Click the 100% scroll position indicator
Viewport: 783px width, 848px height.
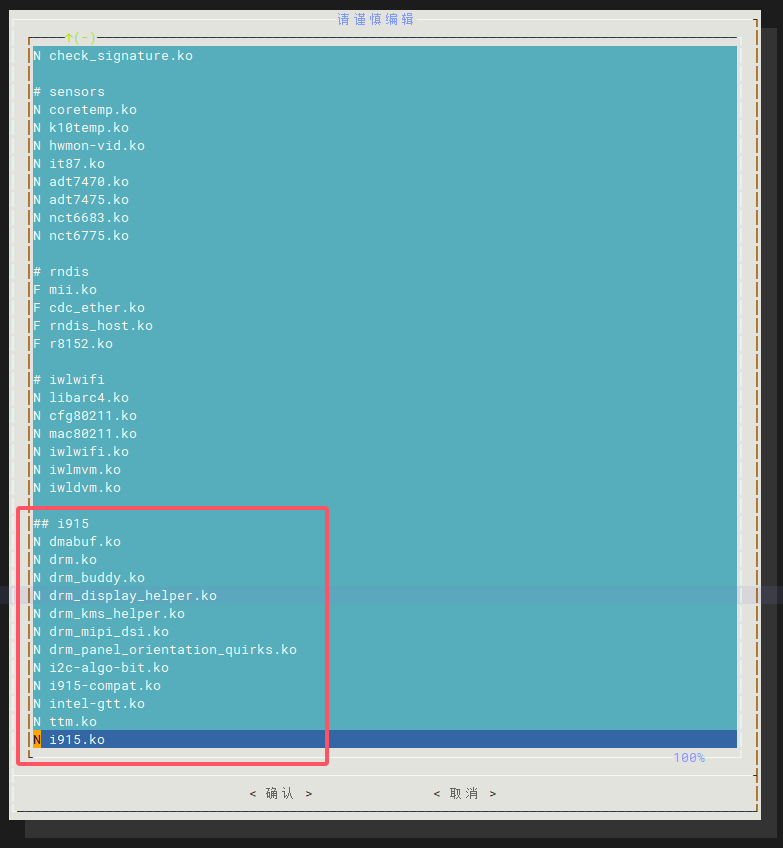click(688, 758)
